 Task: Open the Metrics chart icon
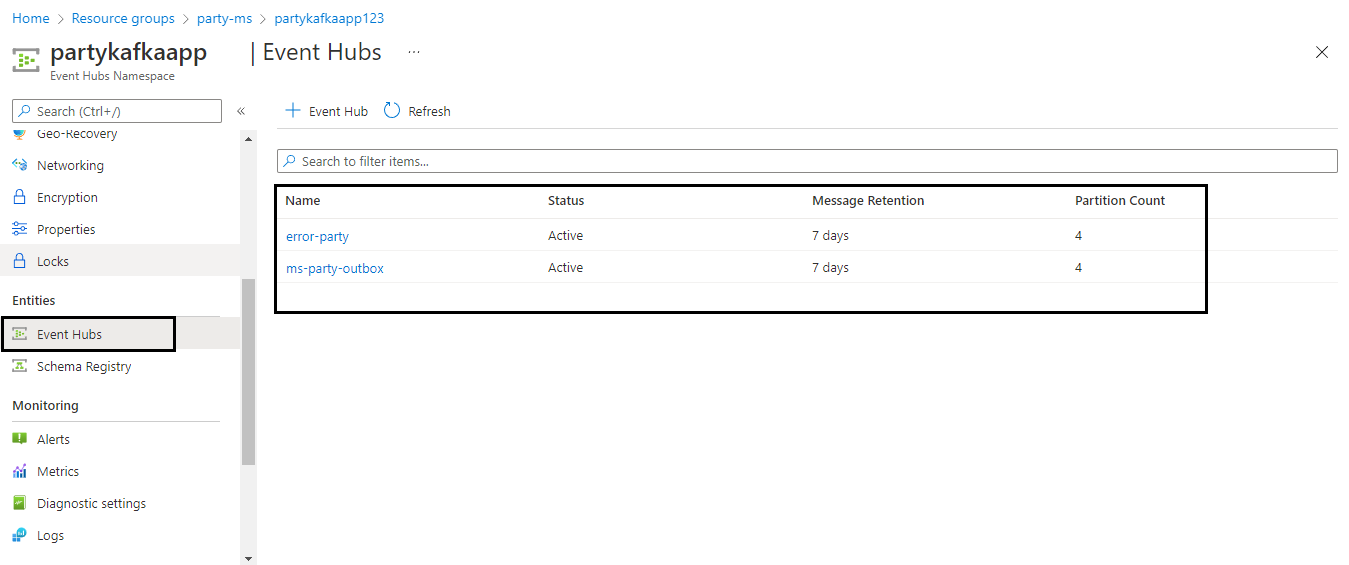click(19, 471)
